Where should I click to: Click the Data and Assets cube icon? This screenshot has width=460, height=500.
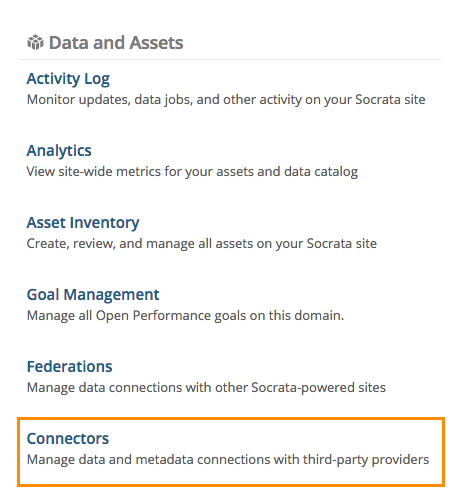point(35,43)
